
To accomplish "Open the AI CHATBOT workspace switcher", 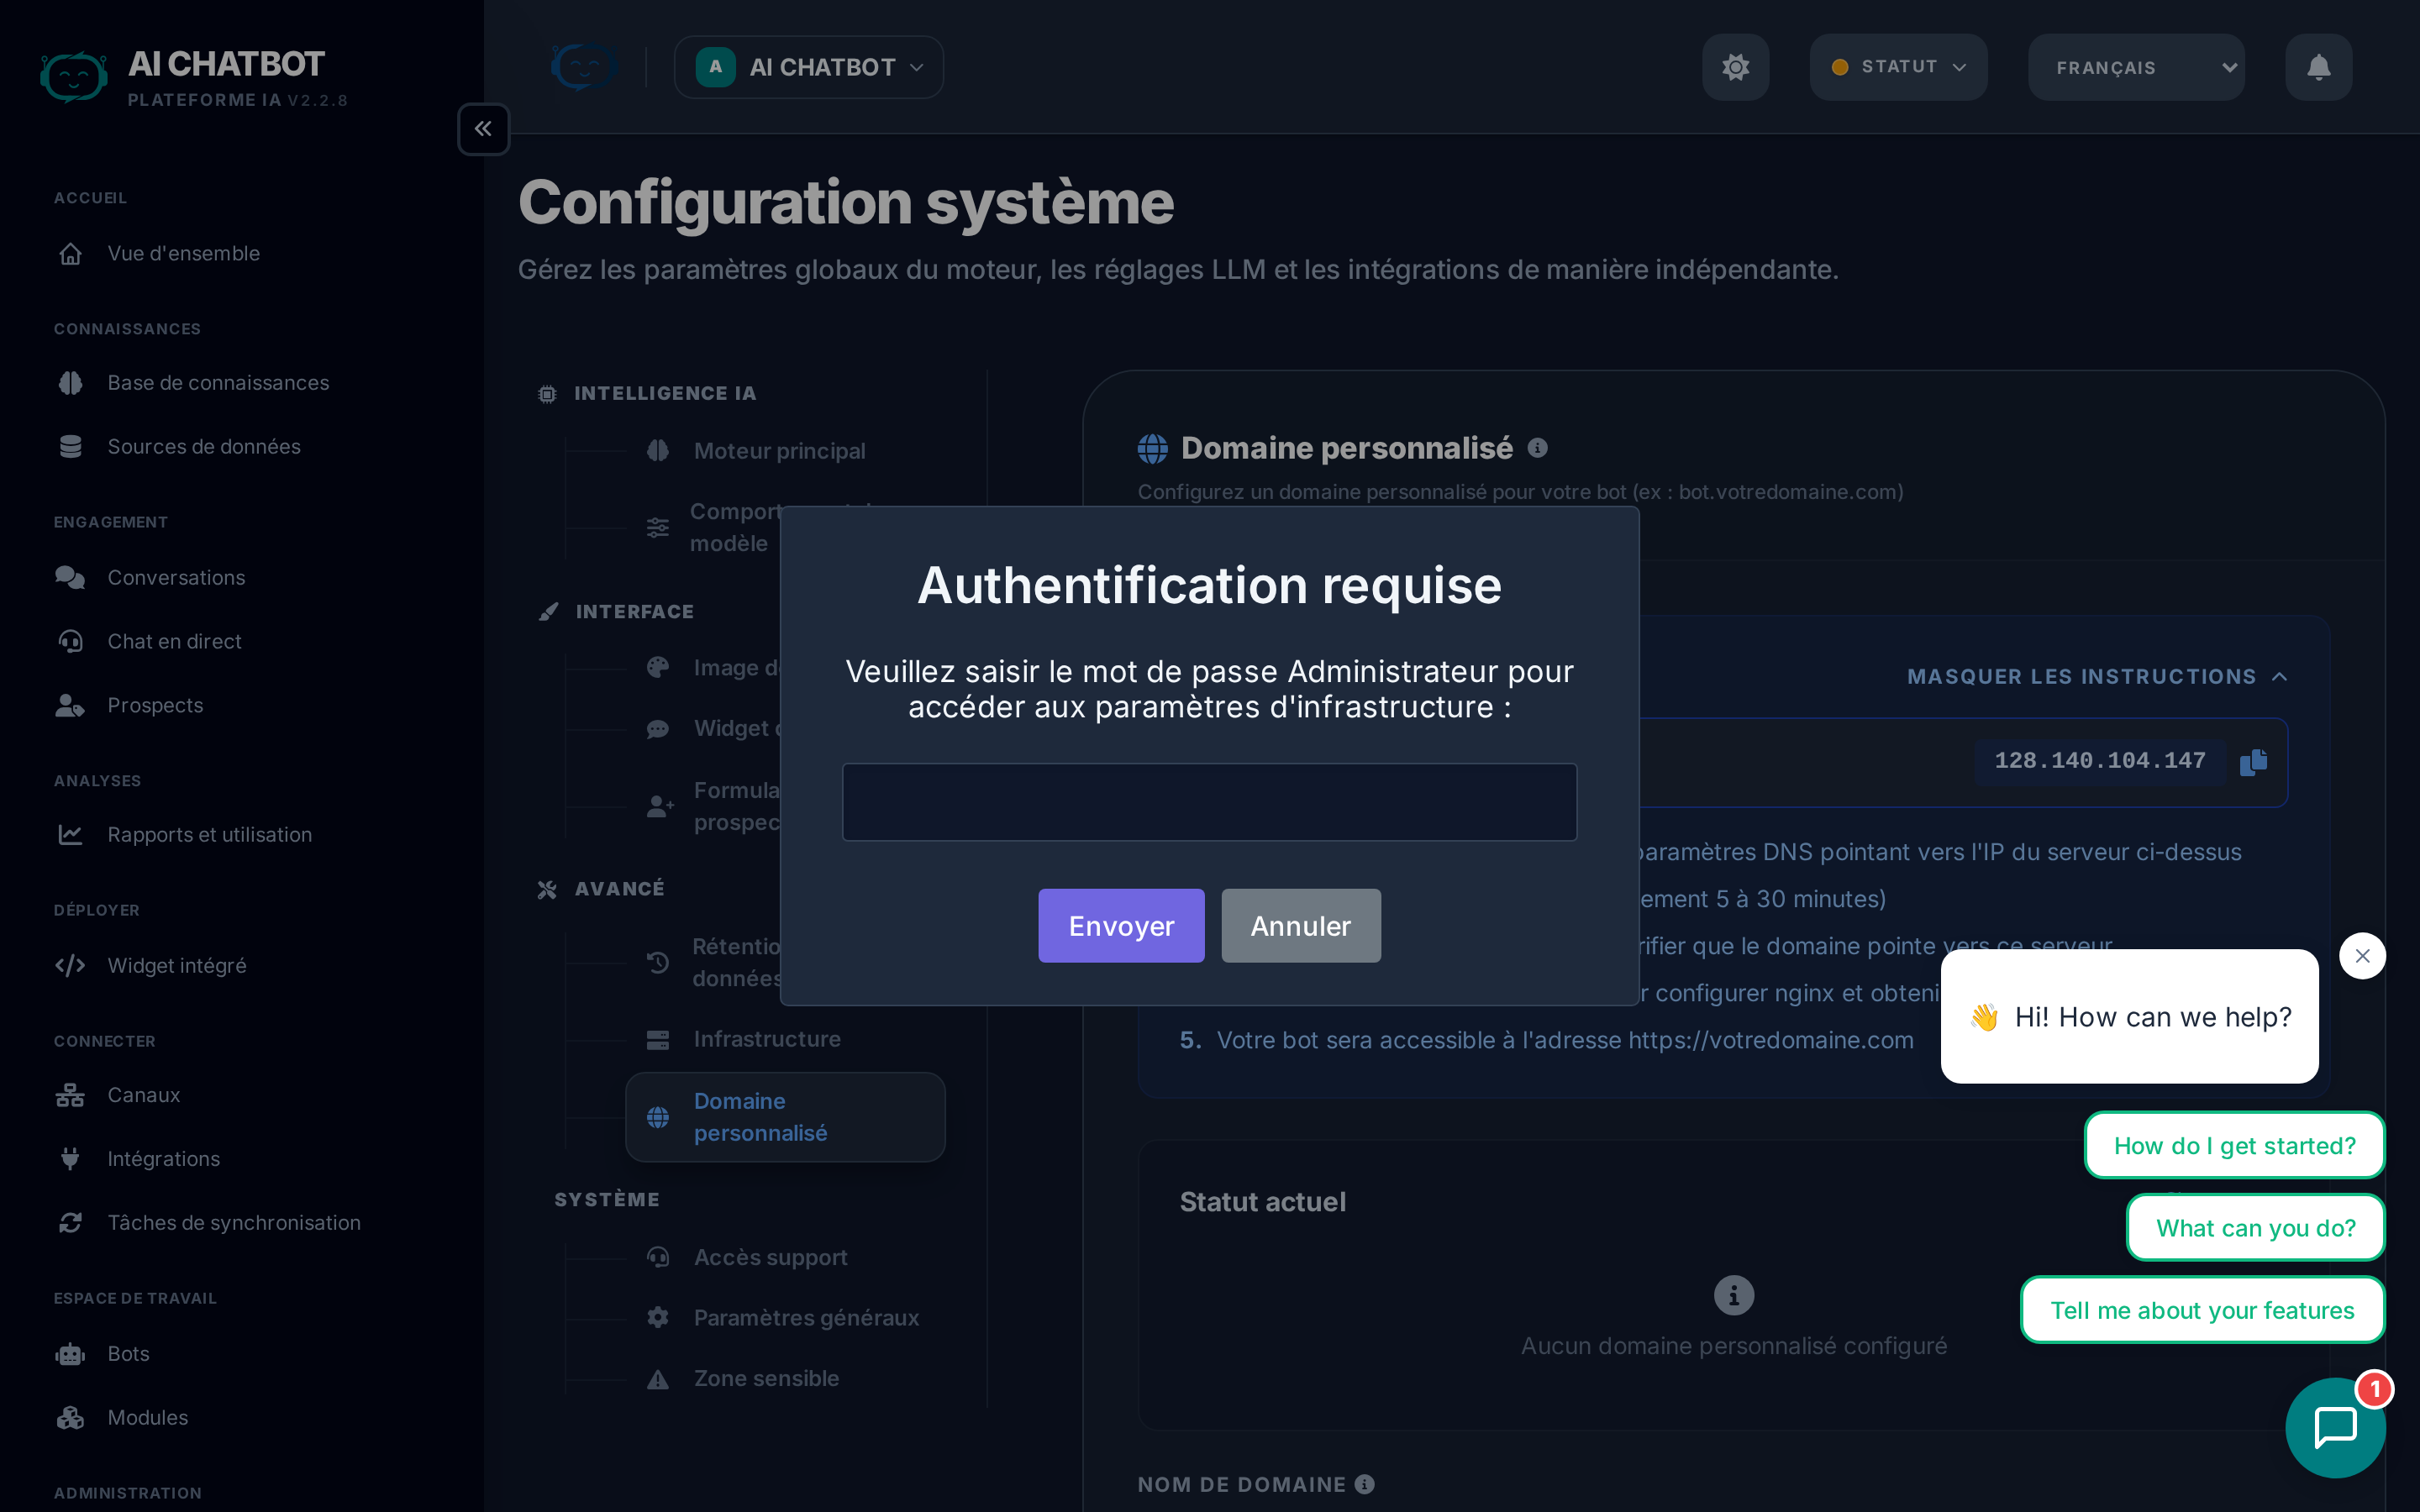I will click(808, 67).
